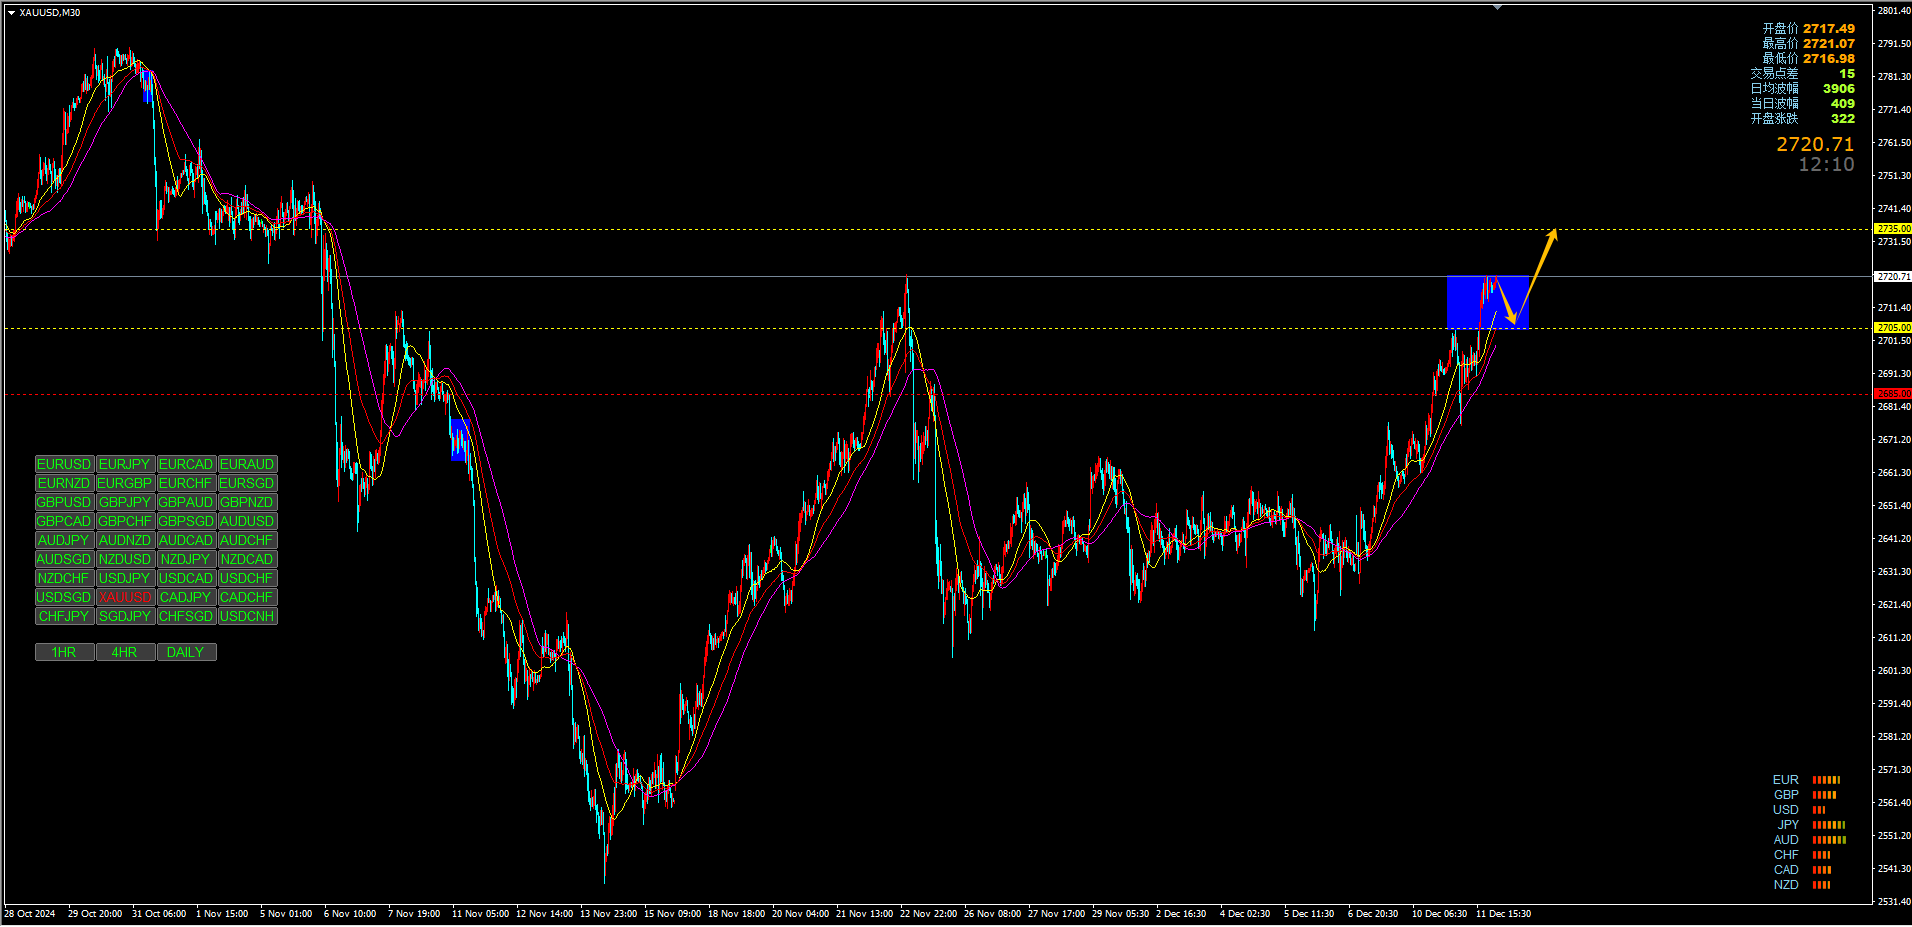Click the JPY currency strength meter
This screenshot has width=1912, height=927.
click(x=1829, y=825)
